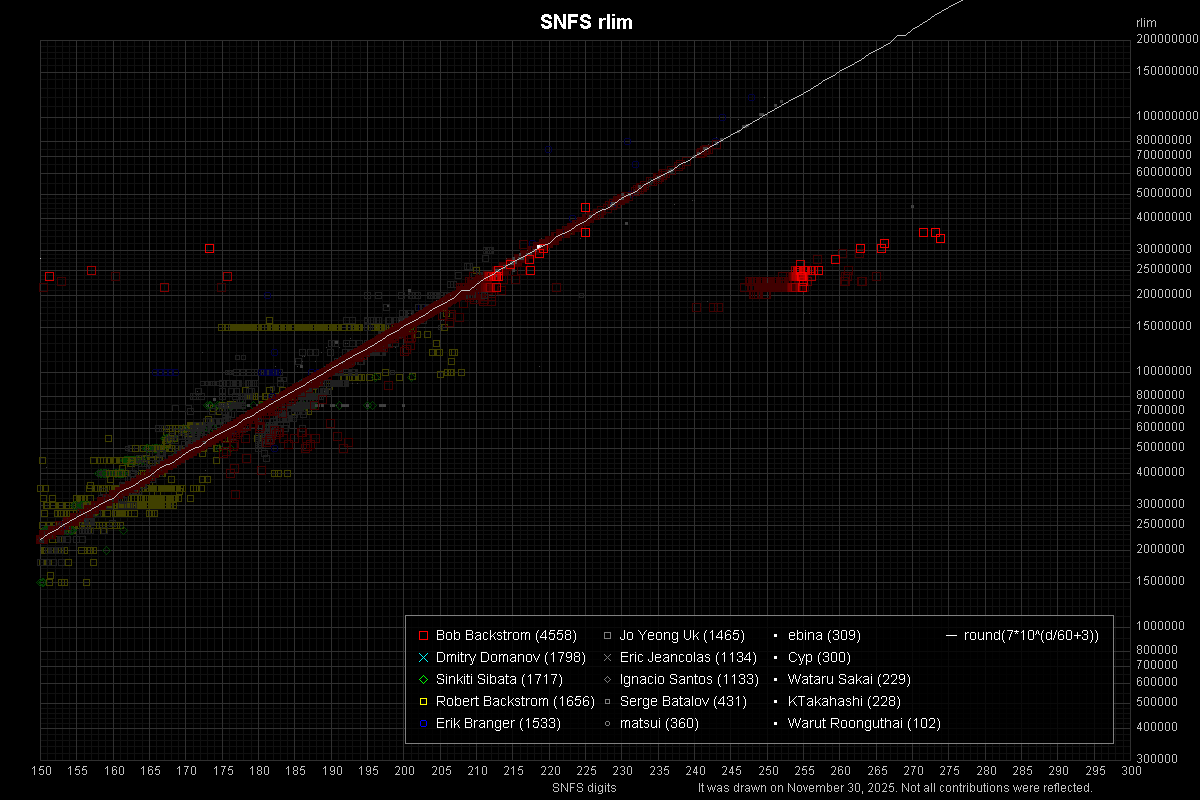
Task: Click the 250 tick label on the x-axis
Action: (768, 770)
